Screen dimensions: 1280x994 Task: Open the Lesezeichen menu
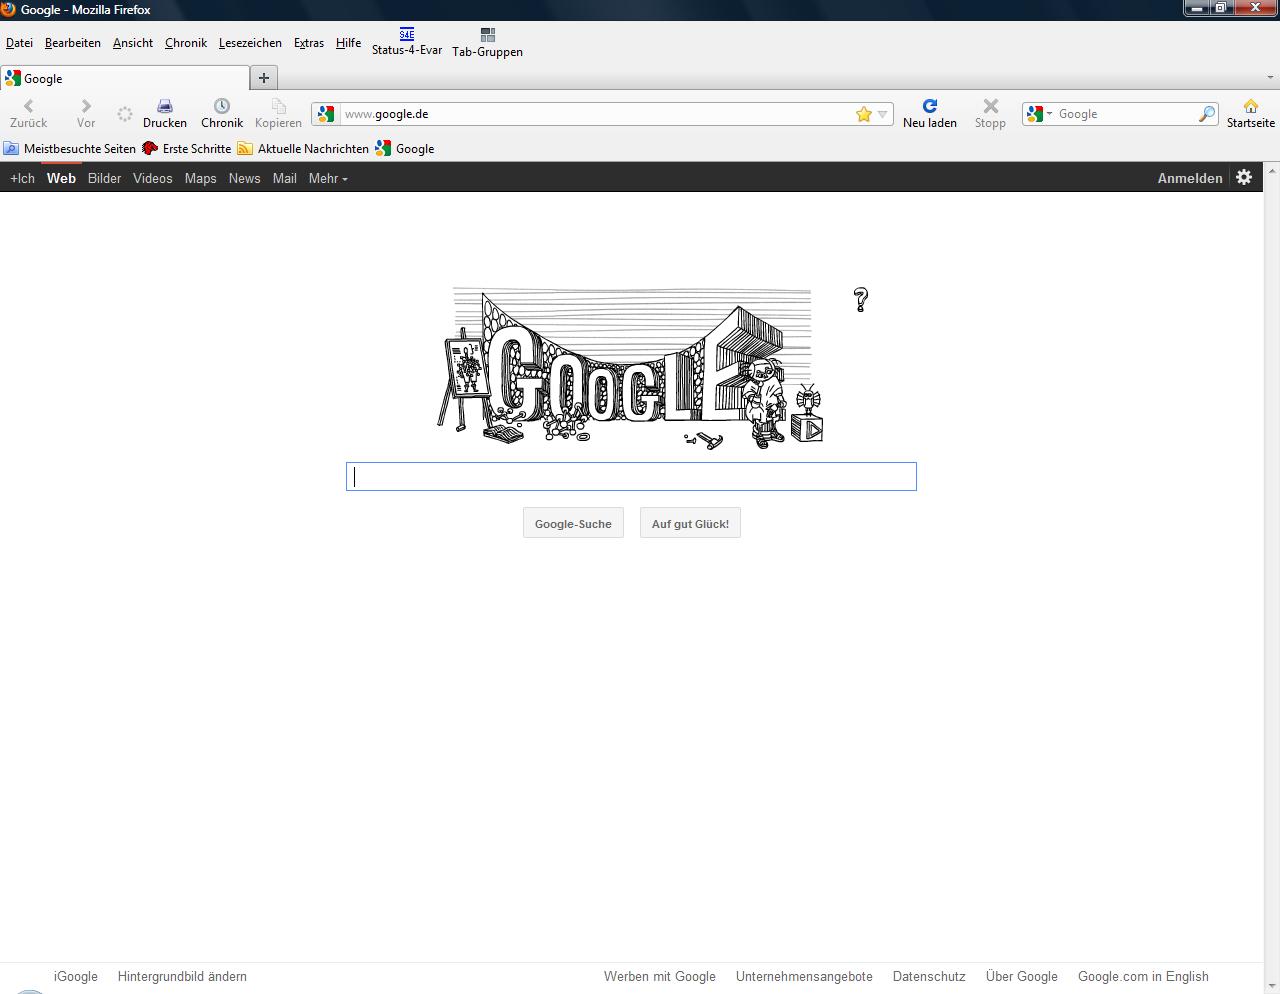click(x=250, y=43)
